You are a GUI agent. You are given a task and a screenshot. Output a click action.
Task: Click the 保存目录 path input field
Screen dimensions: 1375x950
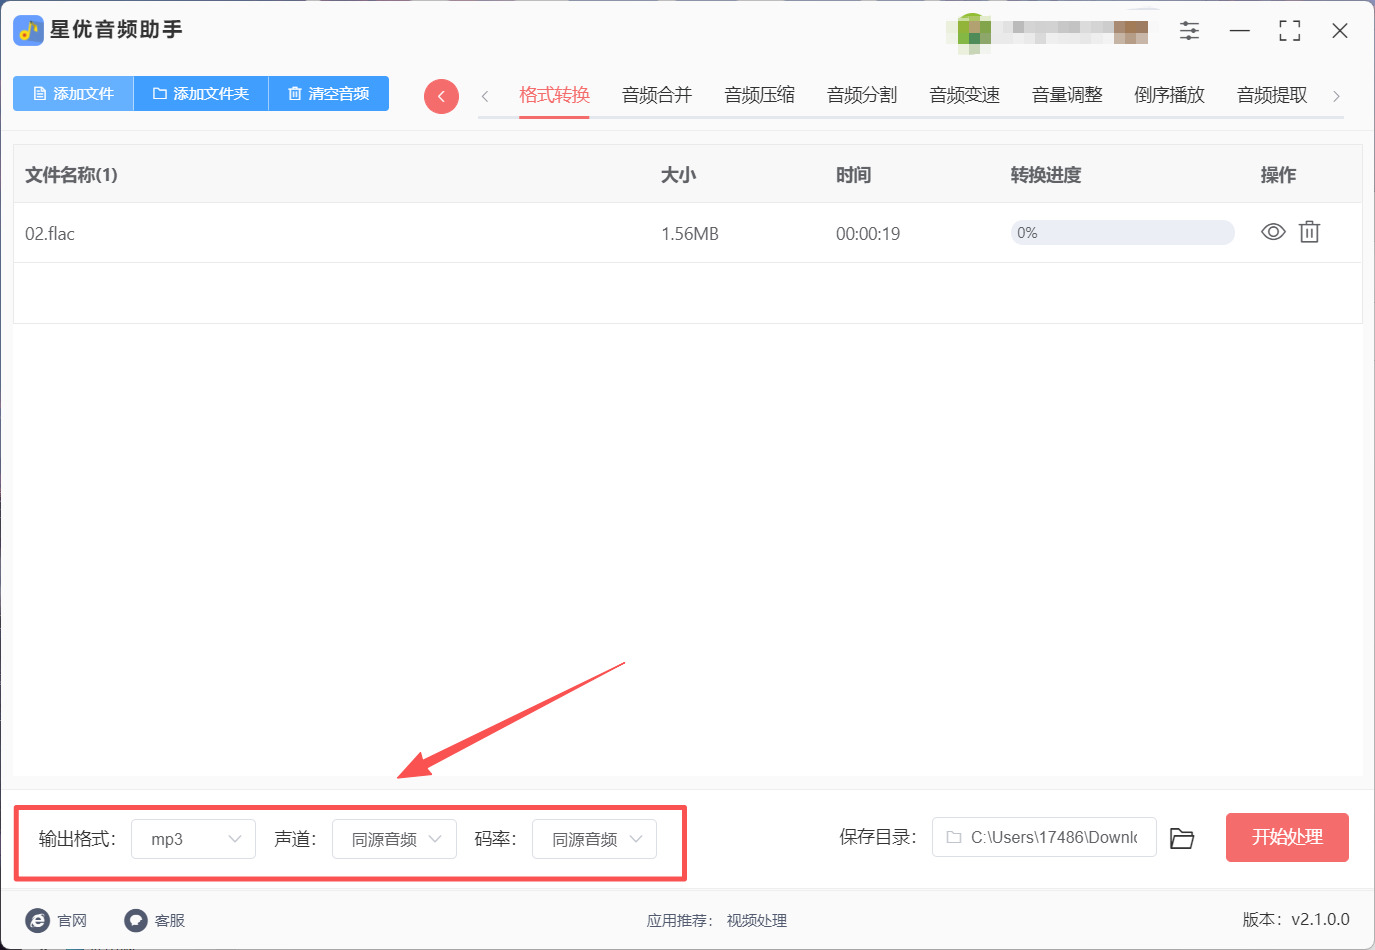(x=1044, y=837)
